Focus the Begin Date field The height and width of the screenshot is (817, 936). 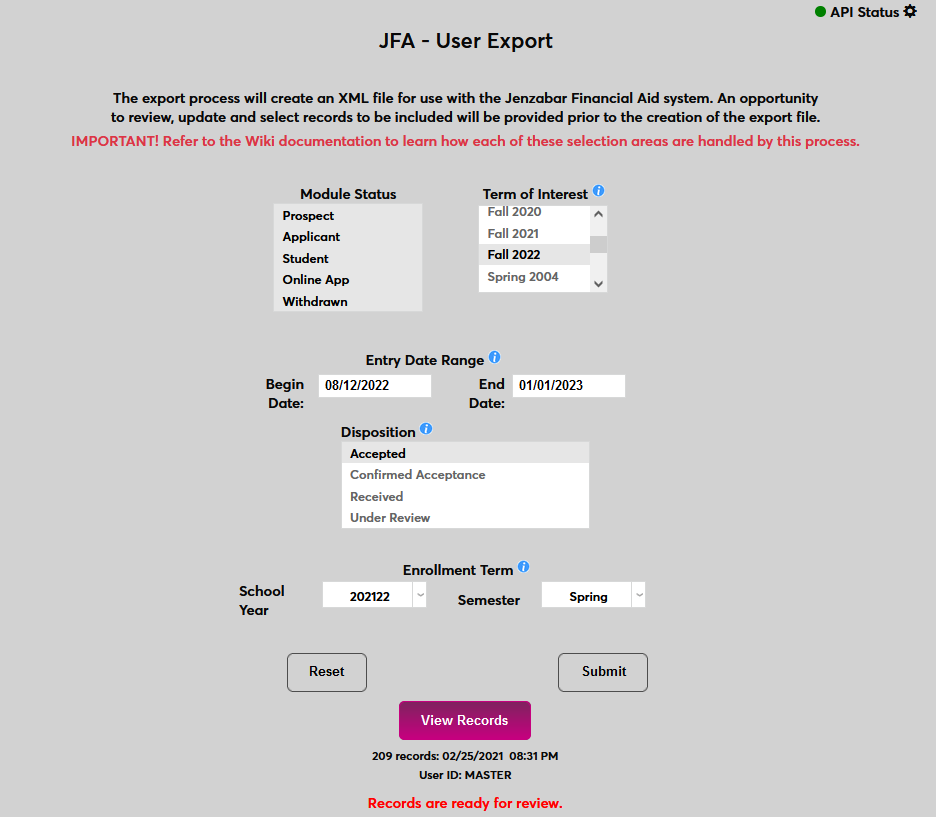[x=375, y=386]
